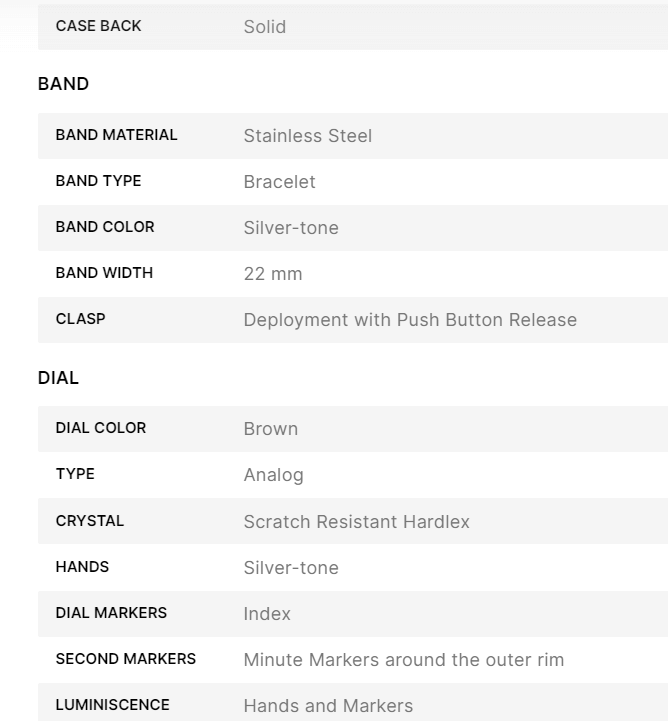Click the CLASP label

80,319
